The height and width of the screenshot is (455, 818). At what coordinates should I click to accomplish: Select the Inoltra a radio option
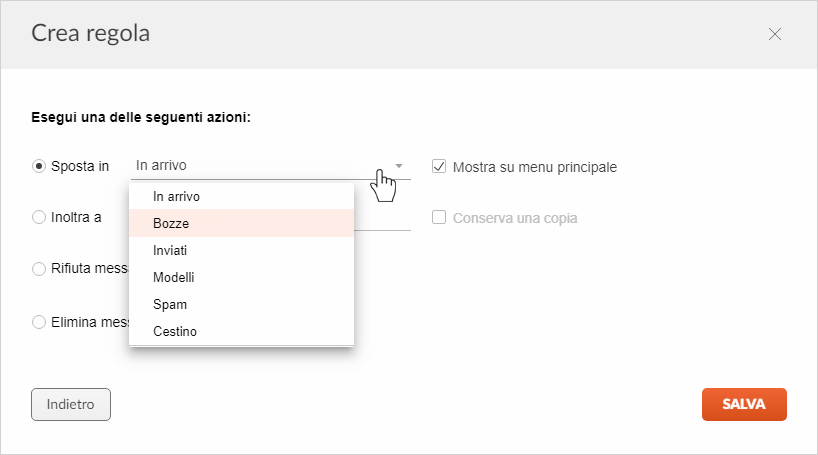[39, 217]
